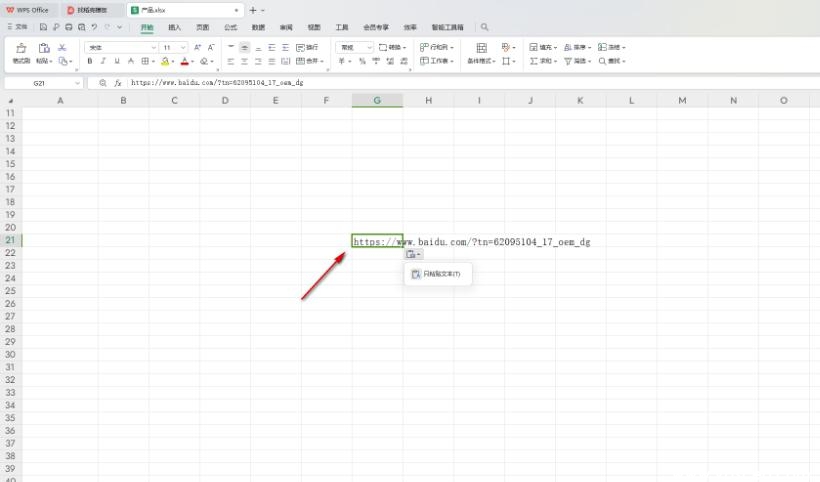This screenshot has width=820, height=482.
Task: Switch to the Page ribbon tab
Action: pos(202,27)
